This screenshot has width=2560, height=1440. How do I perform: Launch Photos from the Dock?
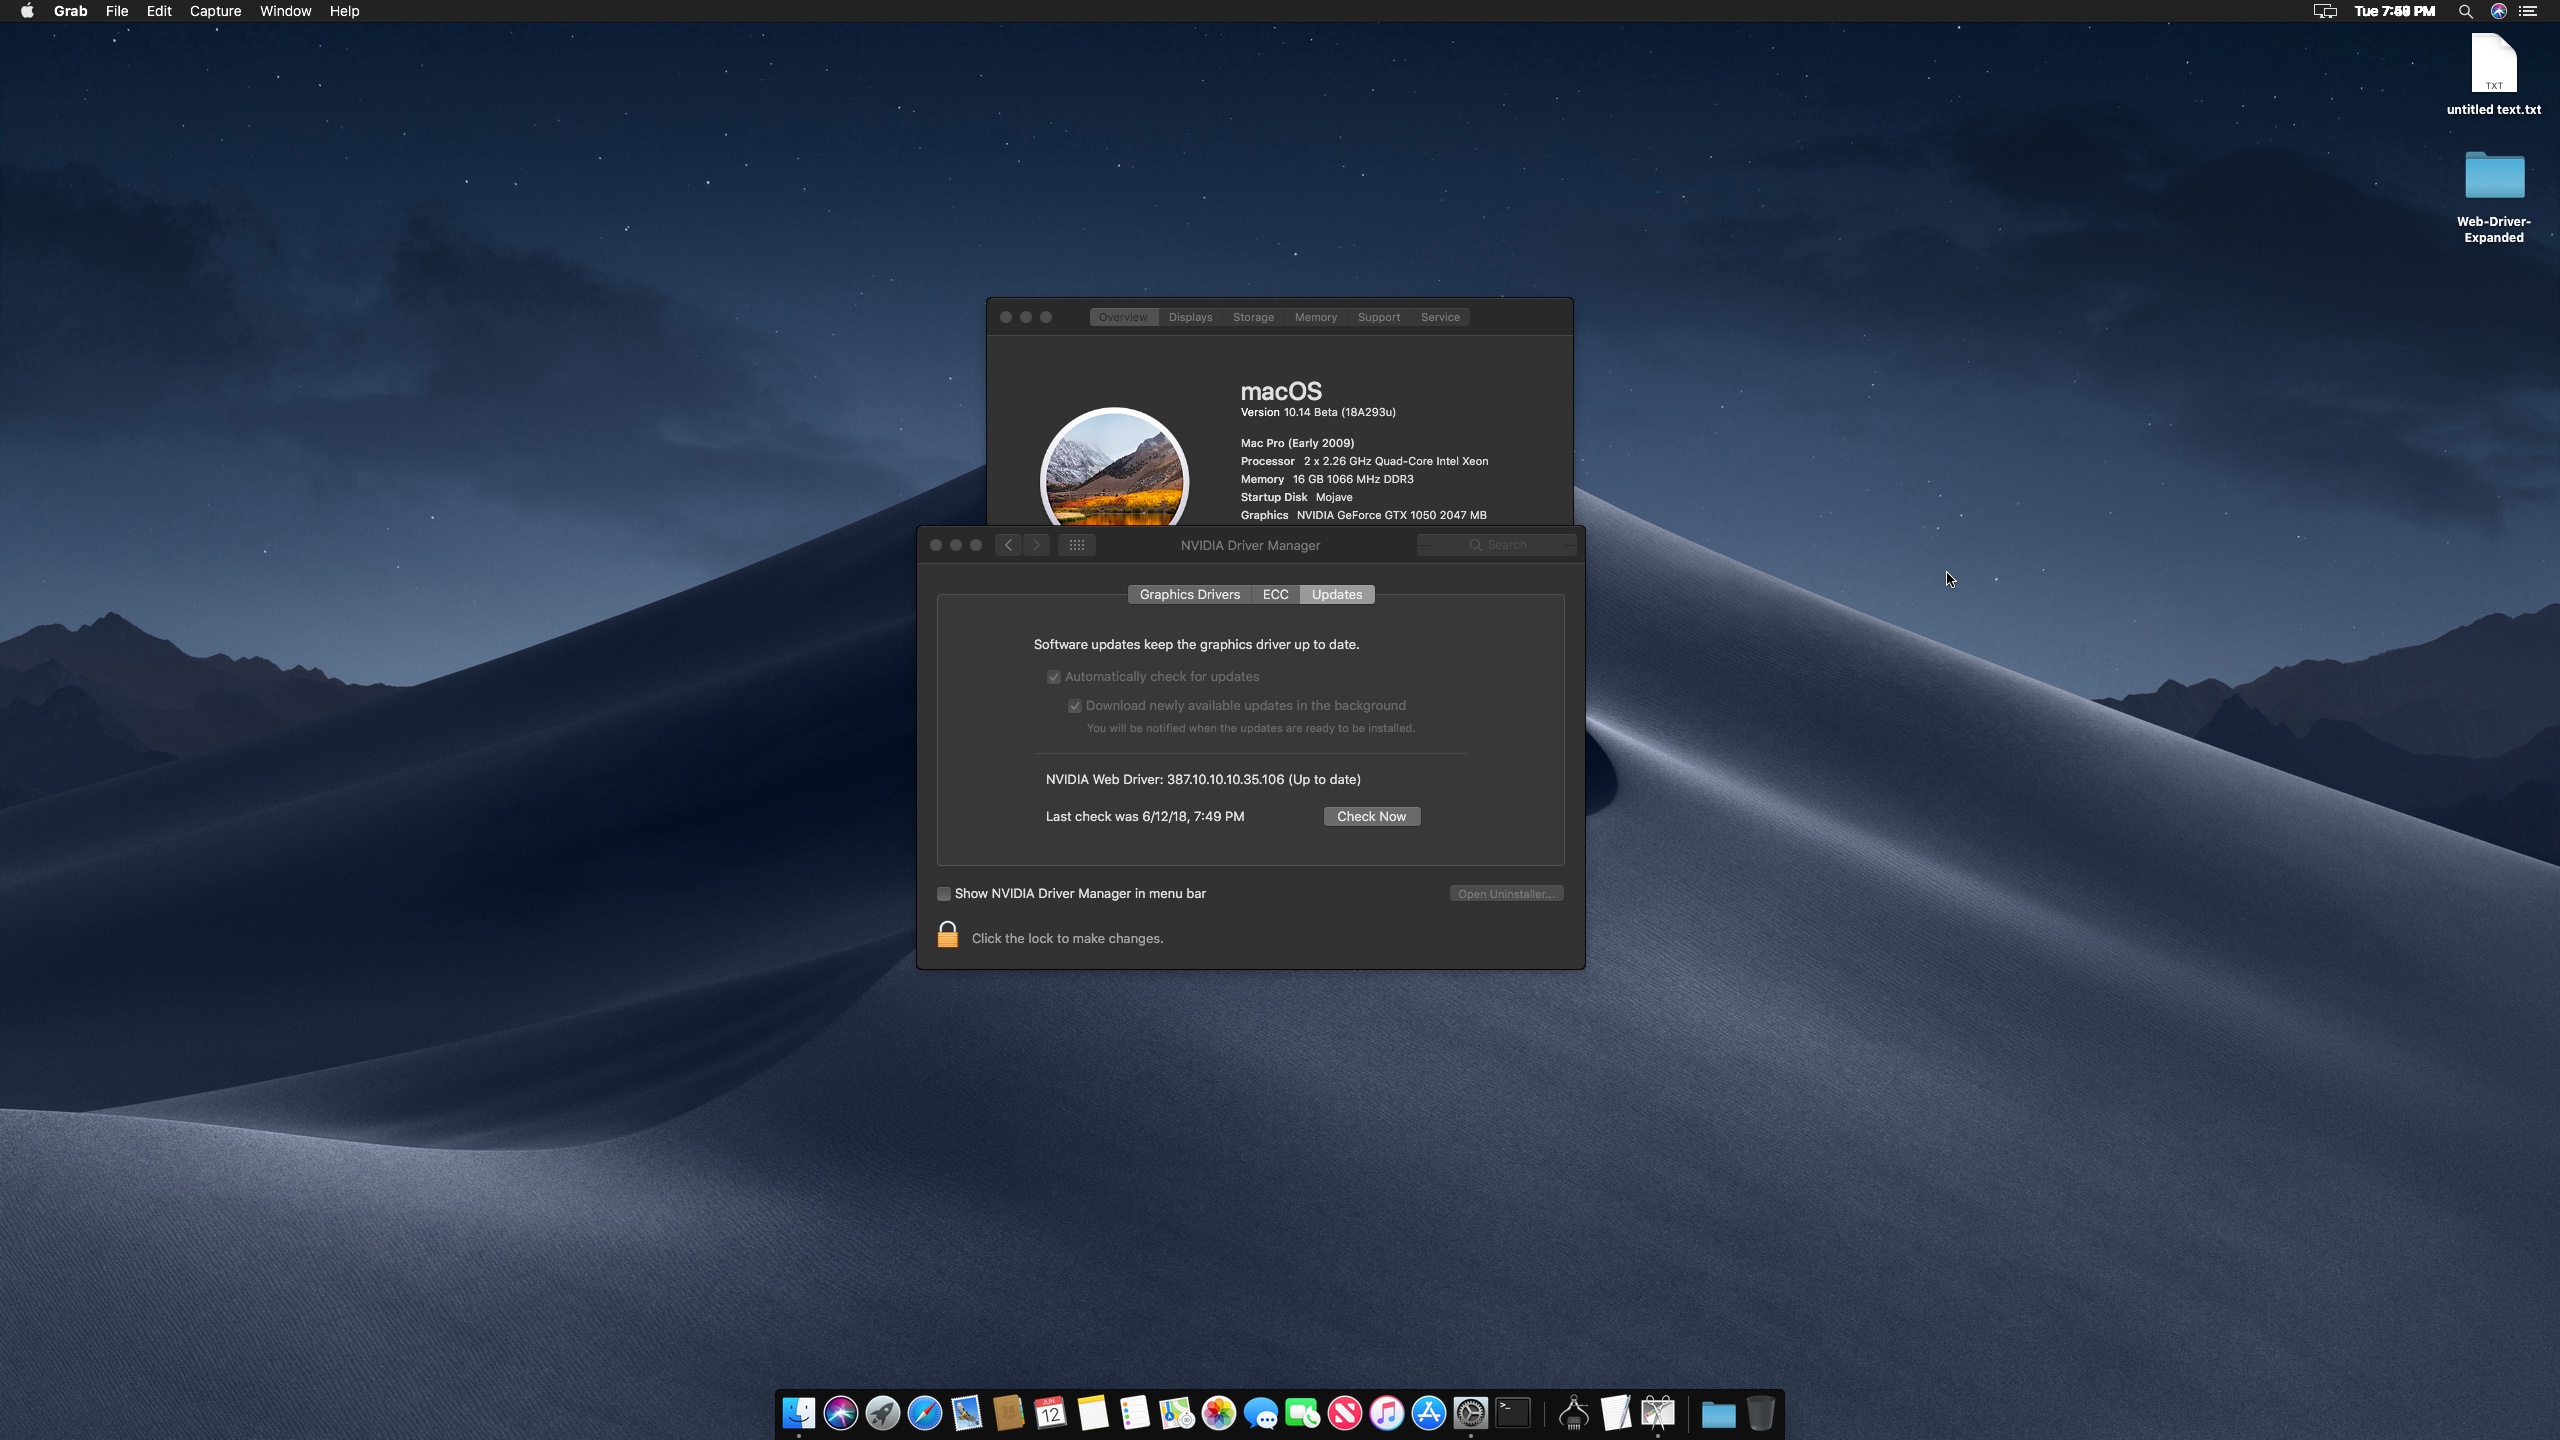click(x=1218, y=1412)
